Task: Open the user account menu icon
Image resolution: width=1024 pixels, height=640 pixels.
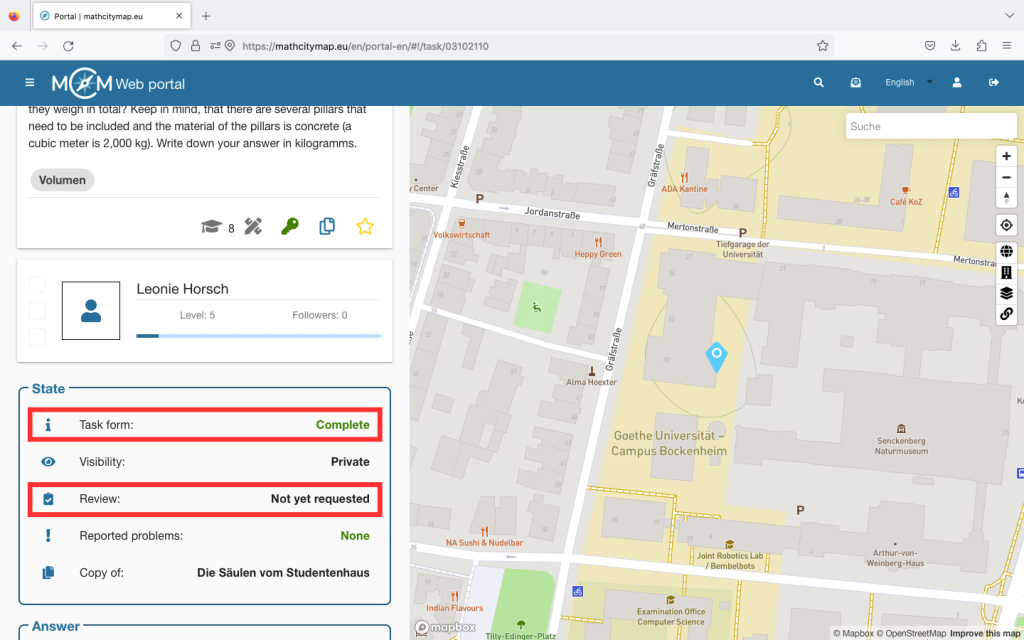Action: [x=957, y=83]
